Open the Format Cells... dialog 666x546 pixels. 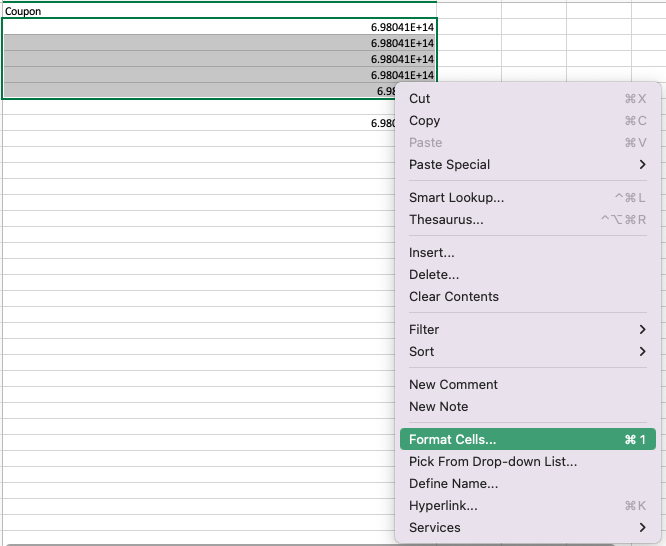point(452,440)
